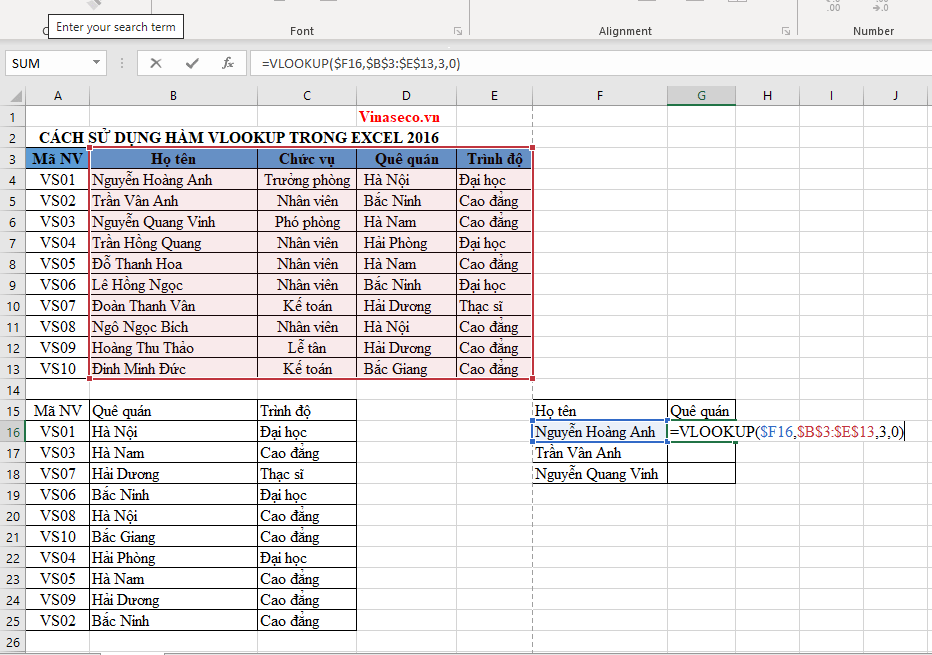Screen dimensions: 932x655
Task: Select the row 3 header
Action: pos(12,159)
